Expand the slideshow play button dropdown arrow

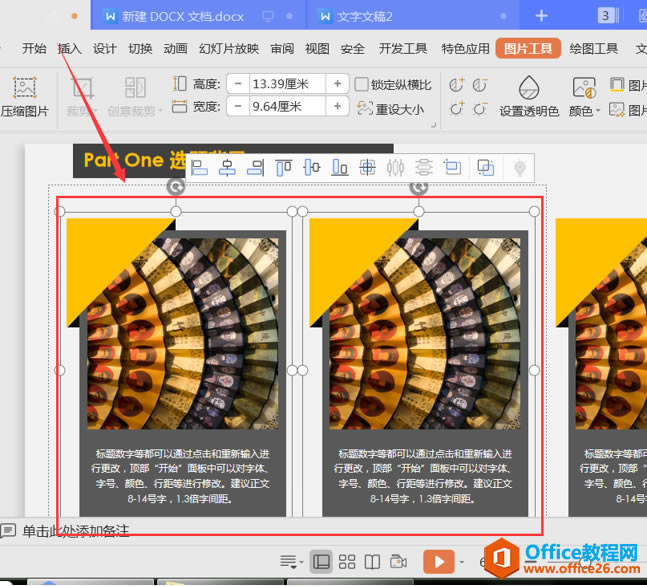point(464,562)
